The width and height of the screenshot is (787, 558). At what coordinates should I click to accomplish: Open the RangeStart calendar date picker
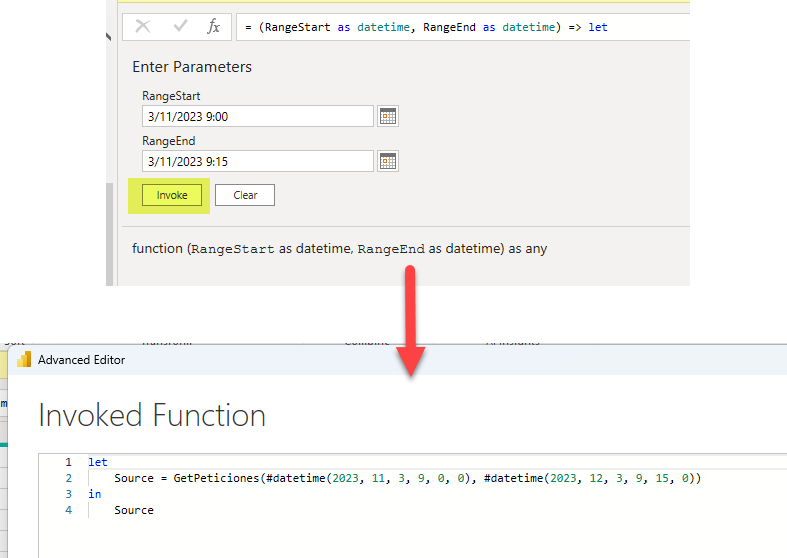tap(388, 117)
